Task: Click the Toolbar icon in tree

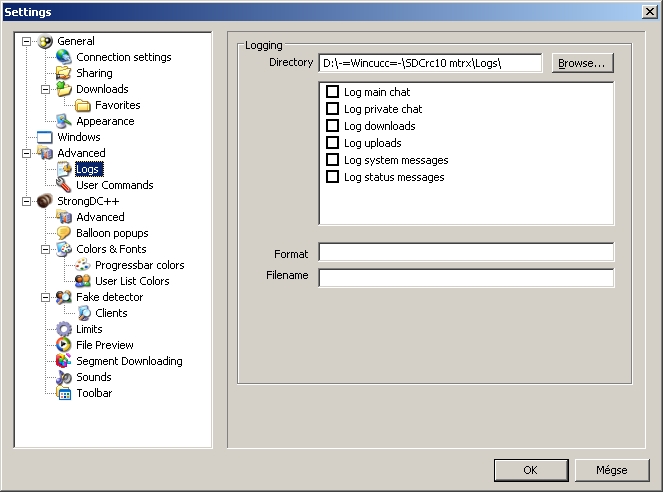Action: coord(64,393)
